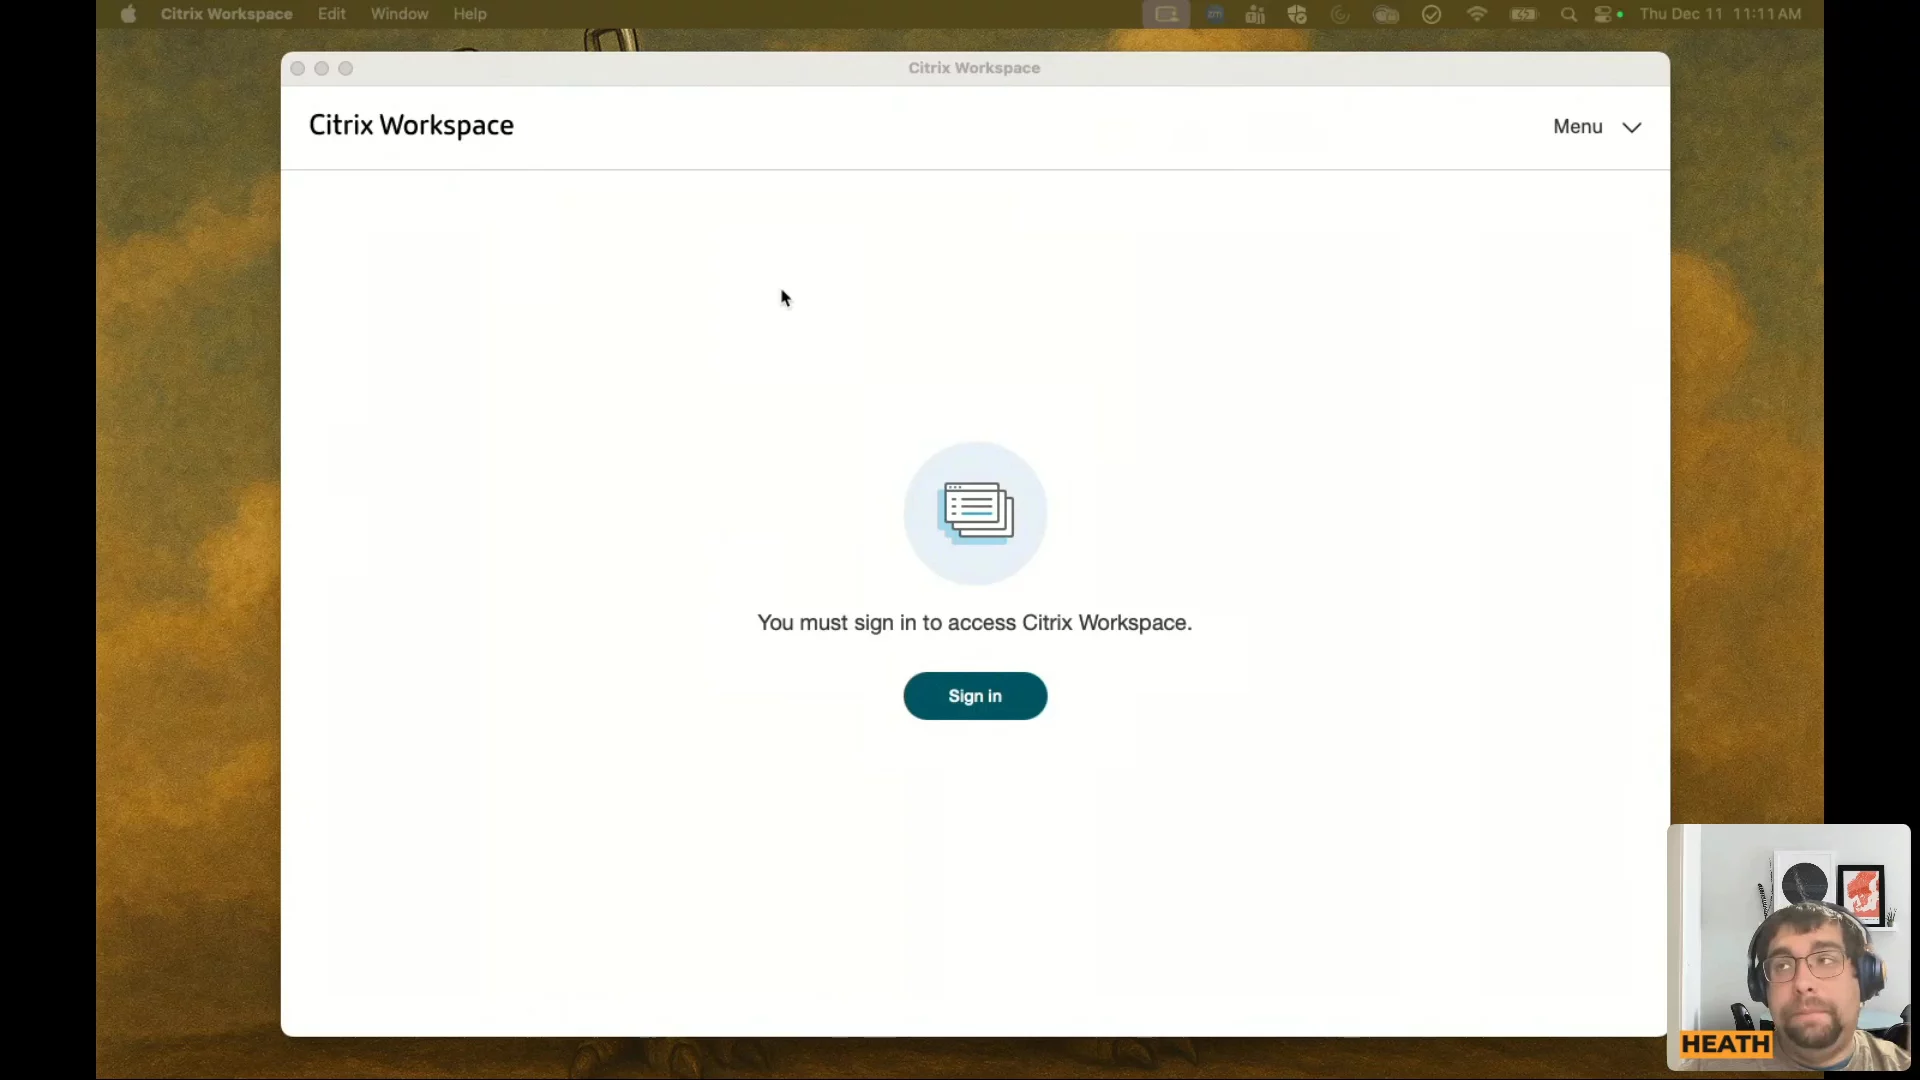1920x1080 pixels.
Task: Click the Creative Cloud menu bar icon
Action: (x=1385, y=14)
